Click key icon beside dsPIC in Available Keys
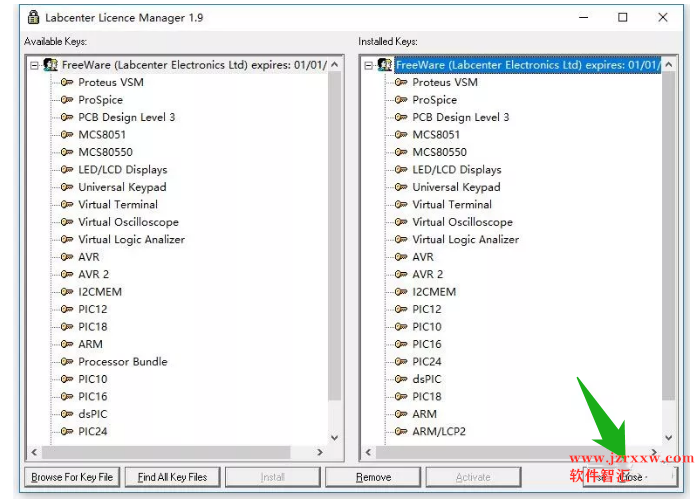The width and height of the screenshot is (697, 500). click(x=67, y=414)
